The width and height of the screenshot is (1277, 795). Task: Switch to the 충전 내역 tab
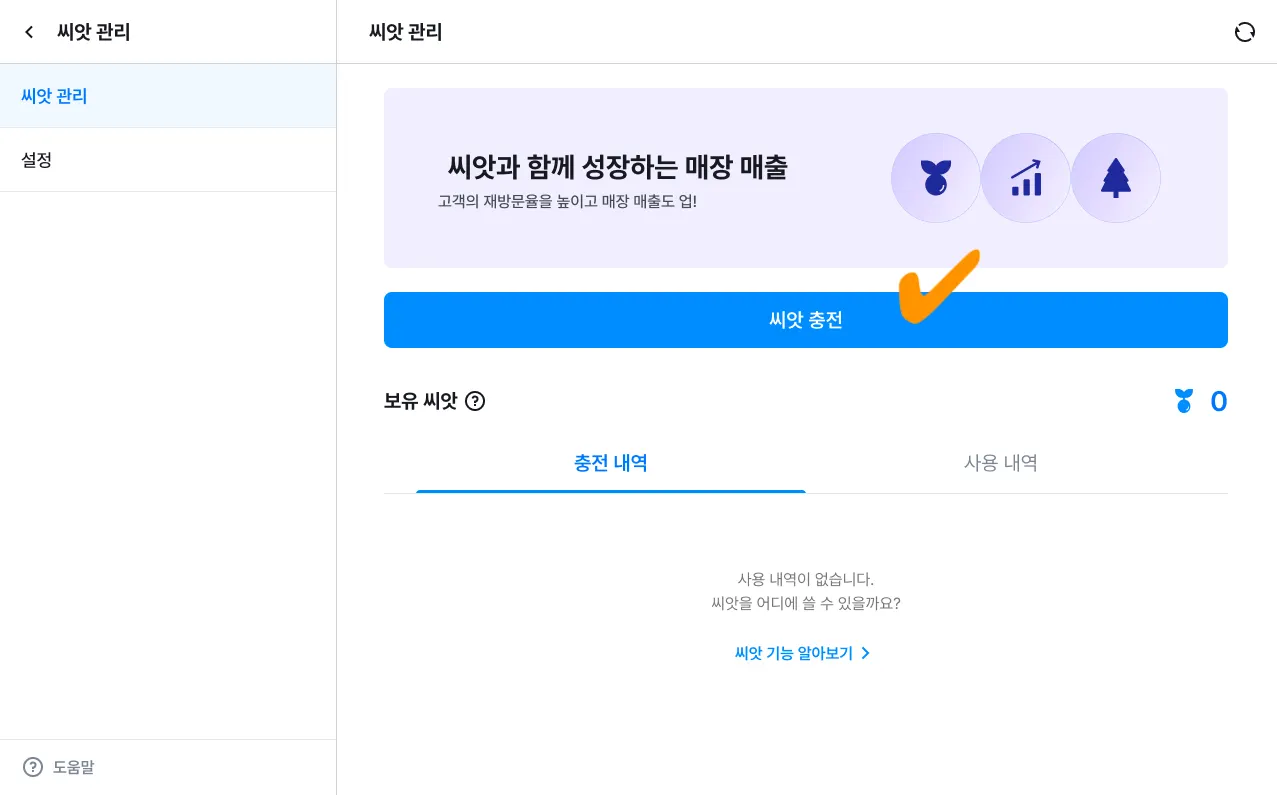pos(610,463)
